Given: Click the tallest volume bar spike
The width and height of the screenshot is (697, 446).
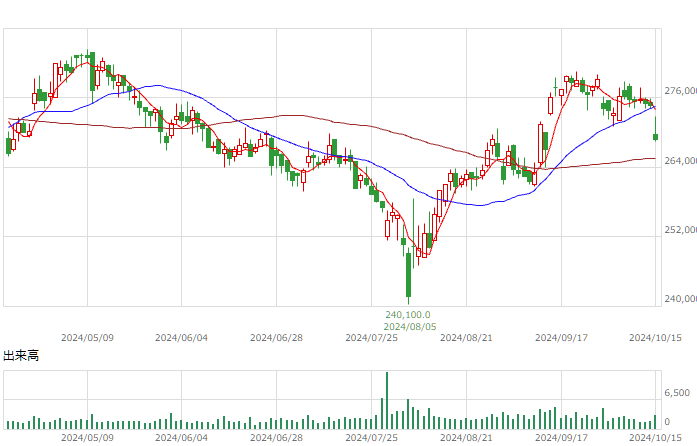Looking at the screenshot, I should click(387, 400).
